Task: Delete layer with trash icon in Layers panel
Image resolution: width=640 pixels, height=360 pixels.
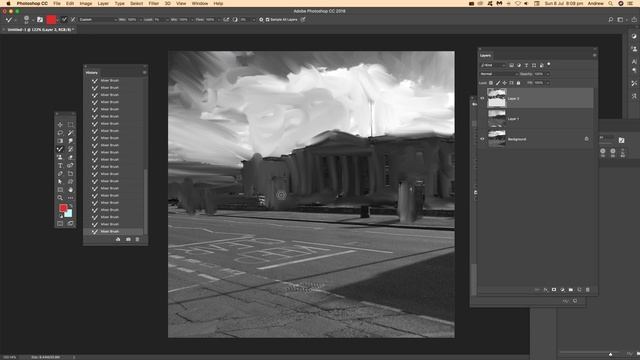Action: click(x=588, y=290)
